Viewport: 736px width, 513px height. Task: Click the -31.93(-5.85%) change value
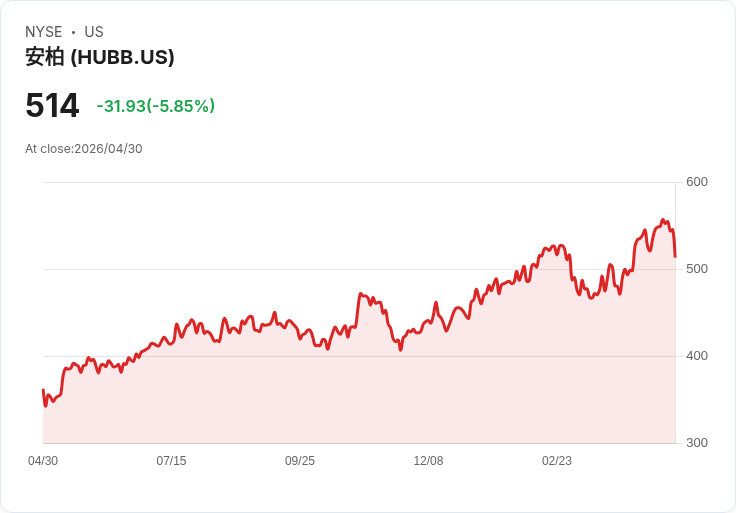[x=156, y=106]
